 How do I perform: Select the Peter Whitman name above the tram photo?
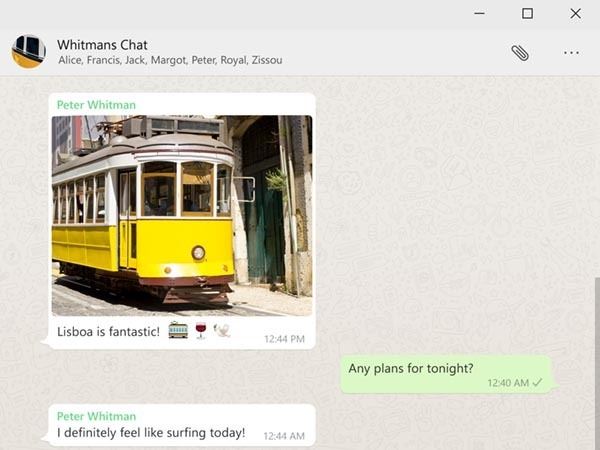click(96, 104)
